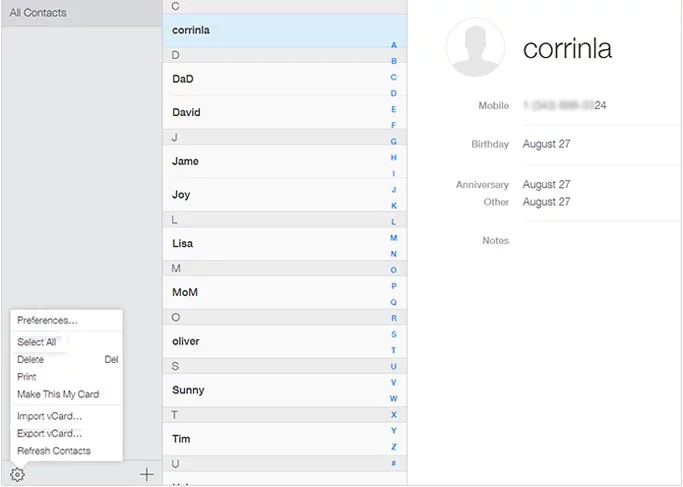683x487 pixels.
Task: Choose Select All in popup menu
Action: (37, 342)
